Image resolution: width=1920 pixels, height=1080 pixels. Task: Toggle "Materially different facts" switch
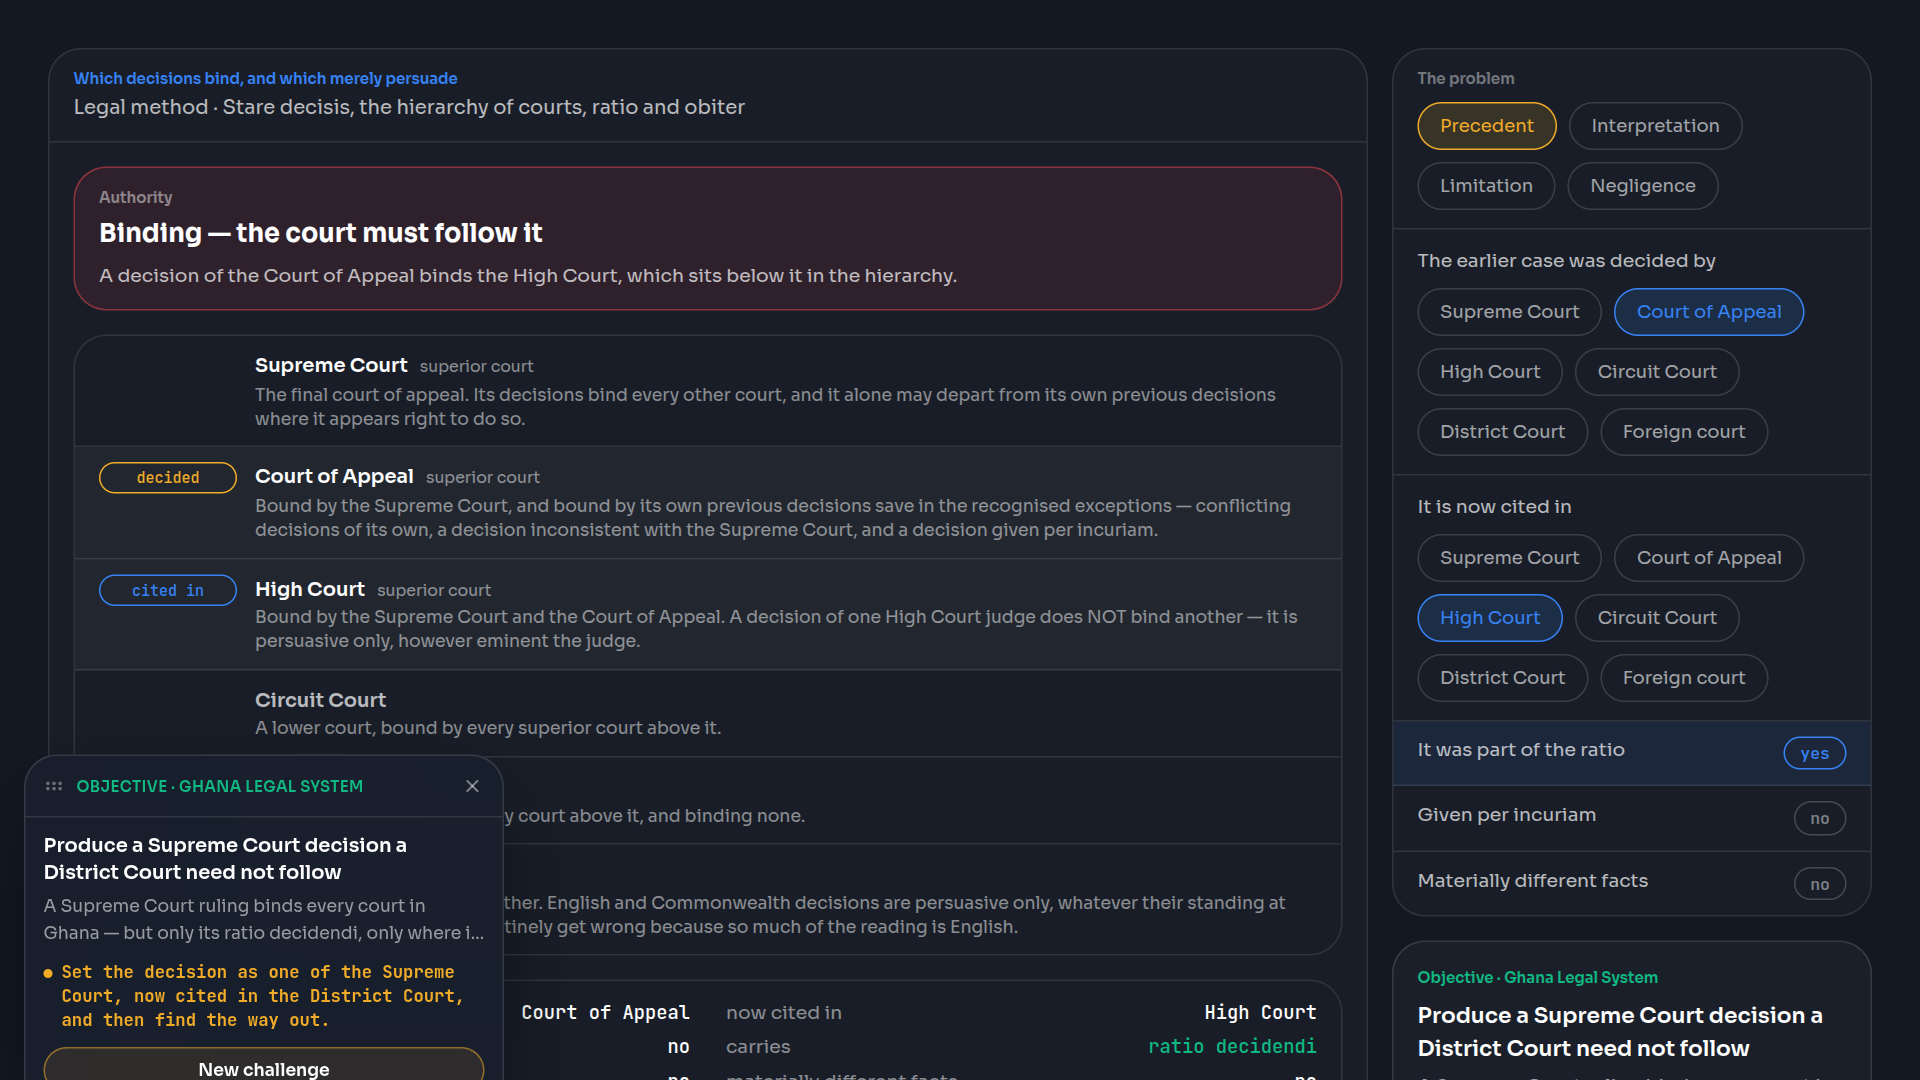coord(1819,884)
